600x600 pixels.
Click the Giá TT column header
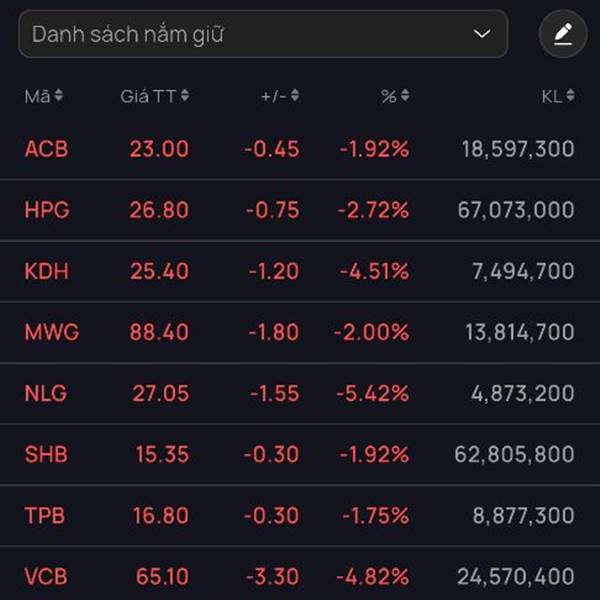point(148,96)
